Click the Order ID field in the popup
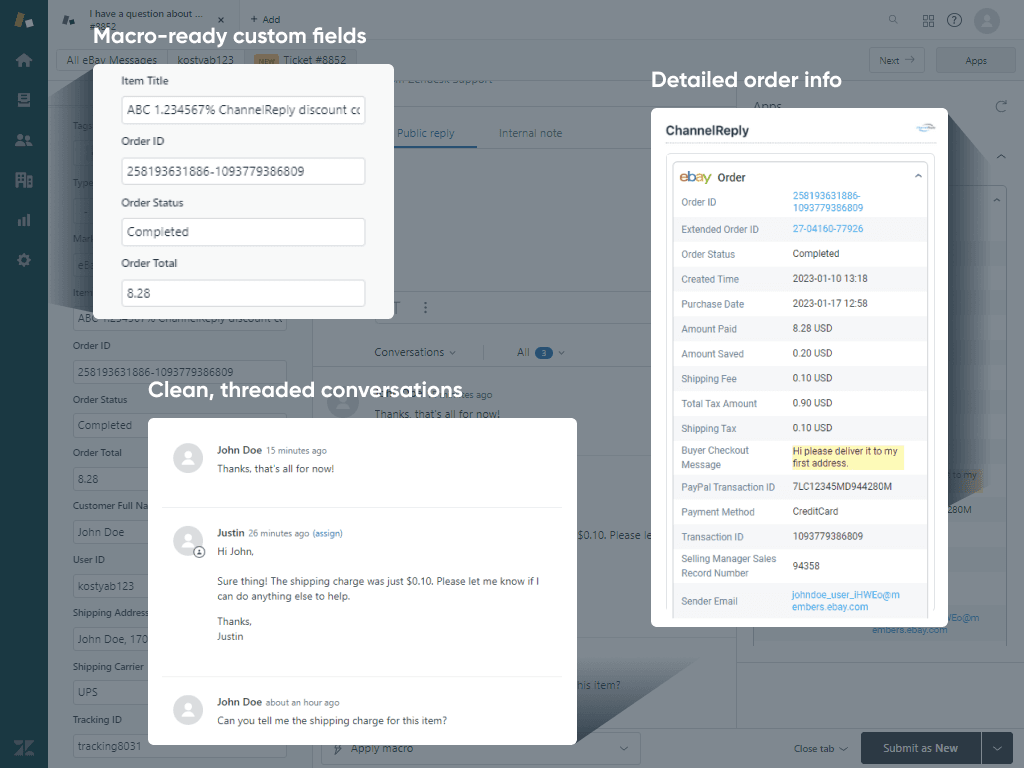Image resolution: width=1024 pixels, height=768 pixels. [x=243, y=171]
